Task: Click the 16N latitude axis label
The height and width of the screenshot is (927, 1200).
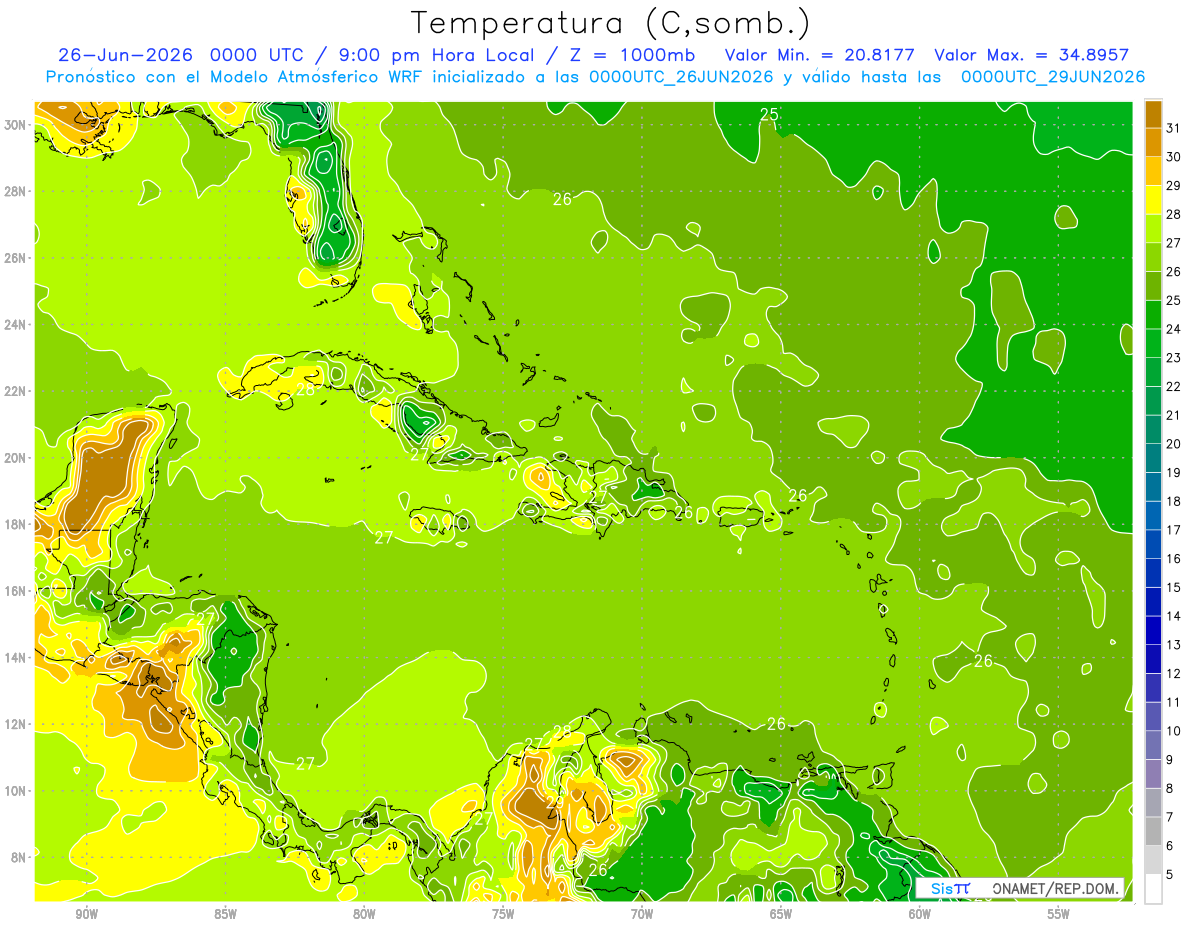Action: (15, 591)
